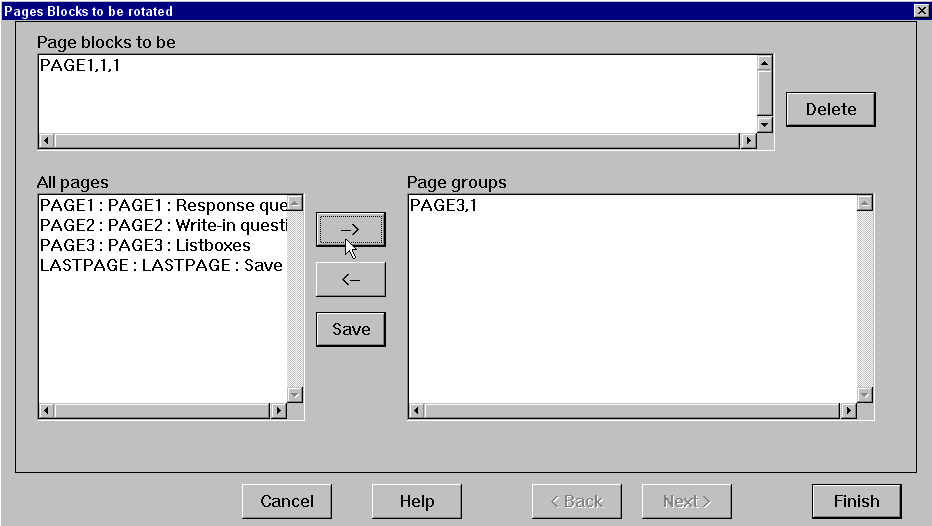Select LASTPAGE Save row

click(163, 266)
